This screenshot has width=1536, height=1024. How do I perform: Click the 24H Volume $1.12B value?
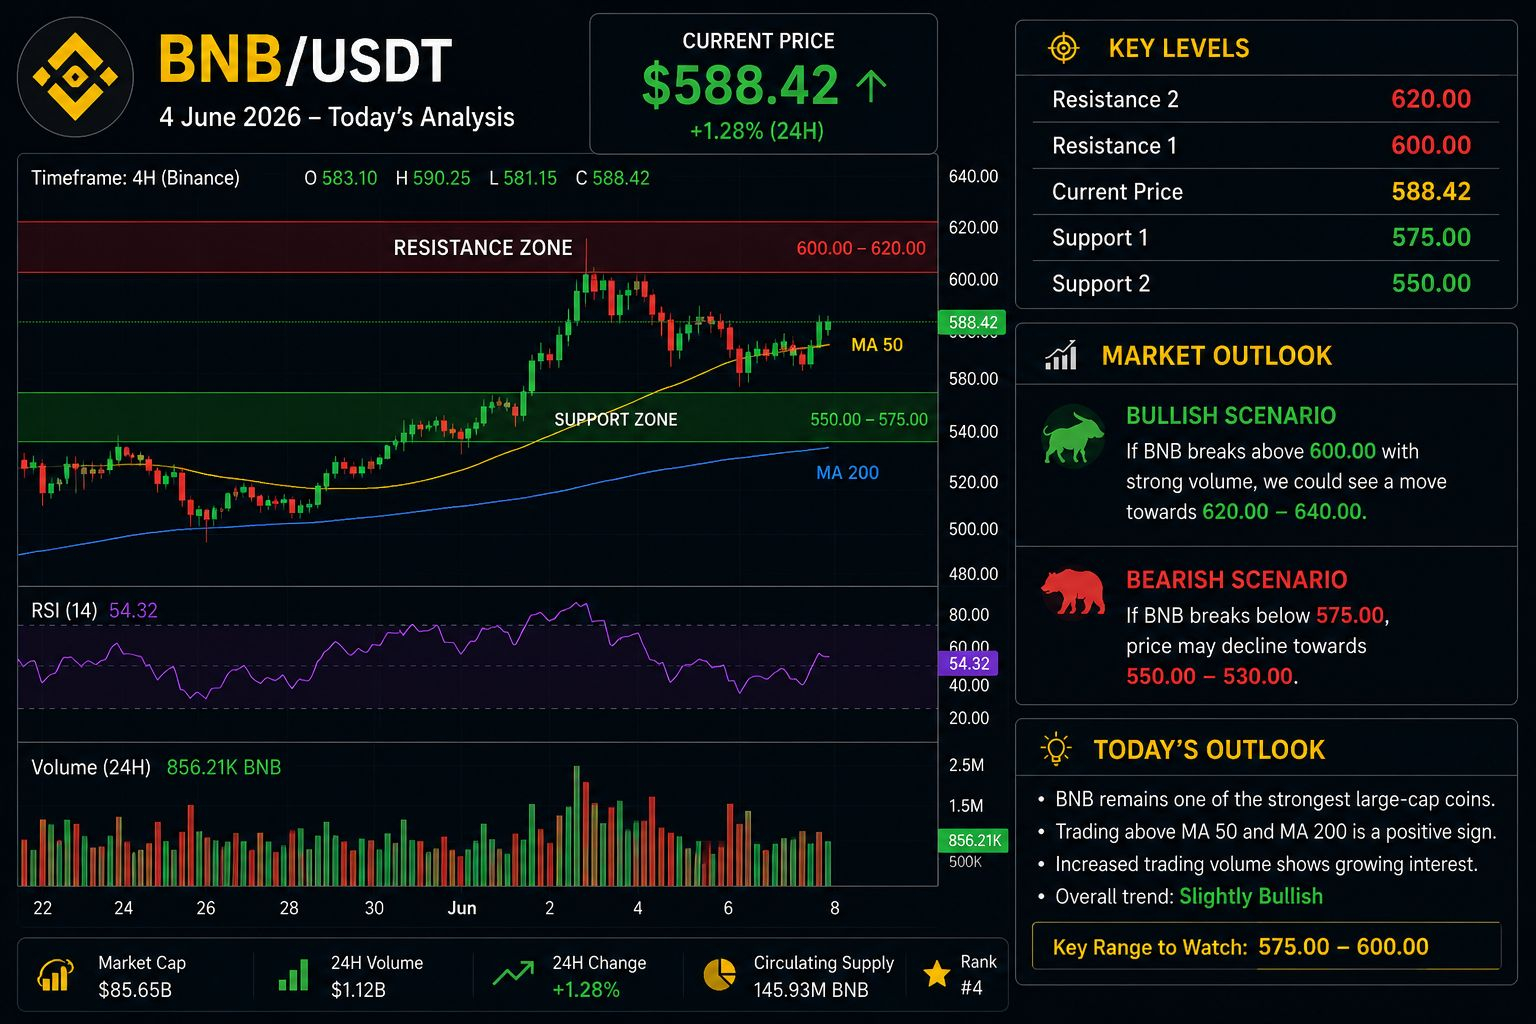tap(358, 990)
